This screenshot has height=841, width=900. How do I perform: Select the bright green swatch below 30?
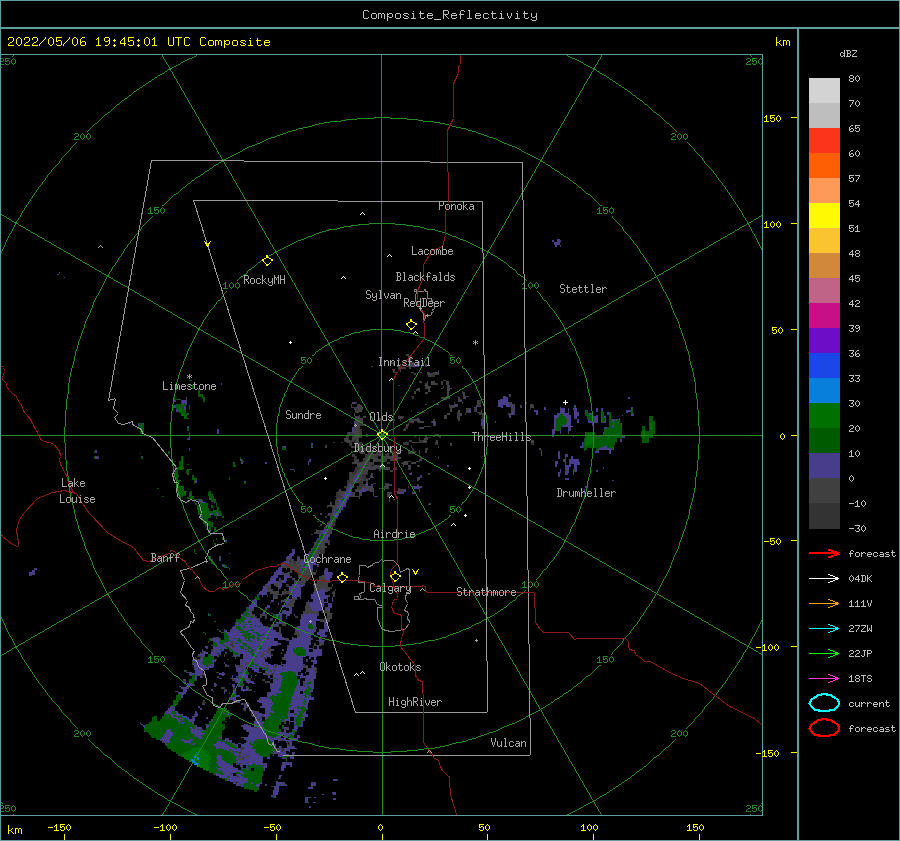[824, 415]
